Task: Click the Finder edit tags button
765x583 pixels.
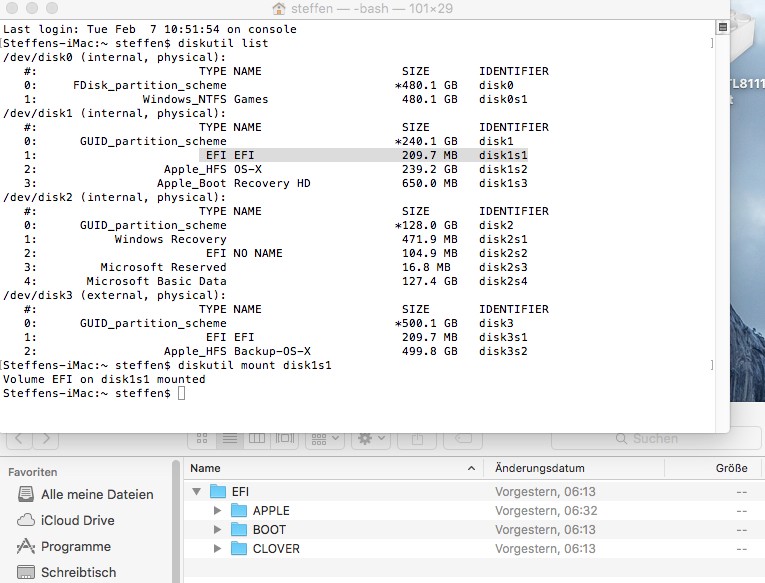Action: [x=463, y=439]
